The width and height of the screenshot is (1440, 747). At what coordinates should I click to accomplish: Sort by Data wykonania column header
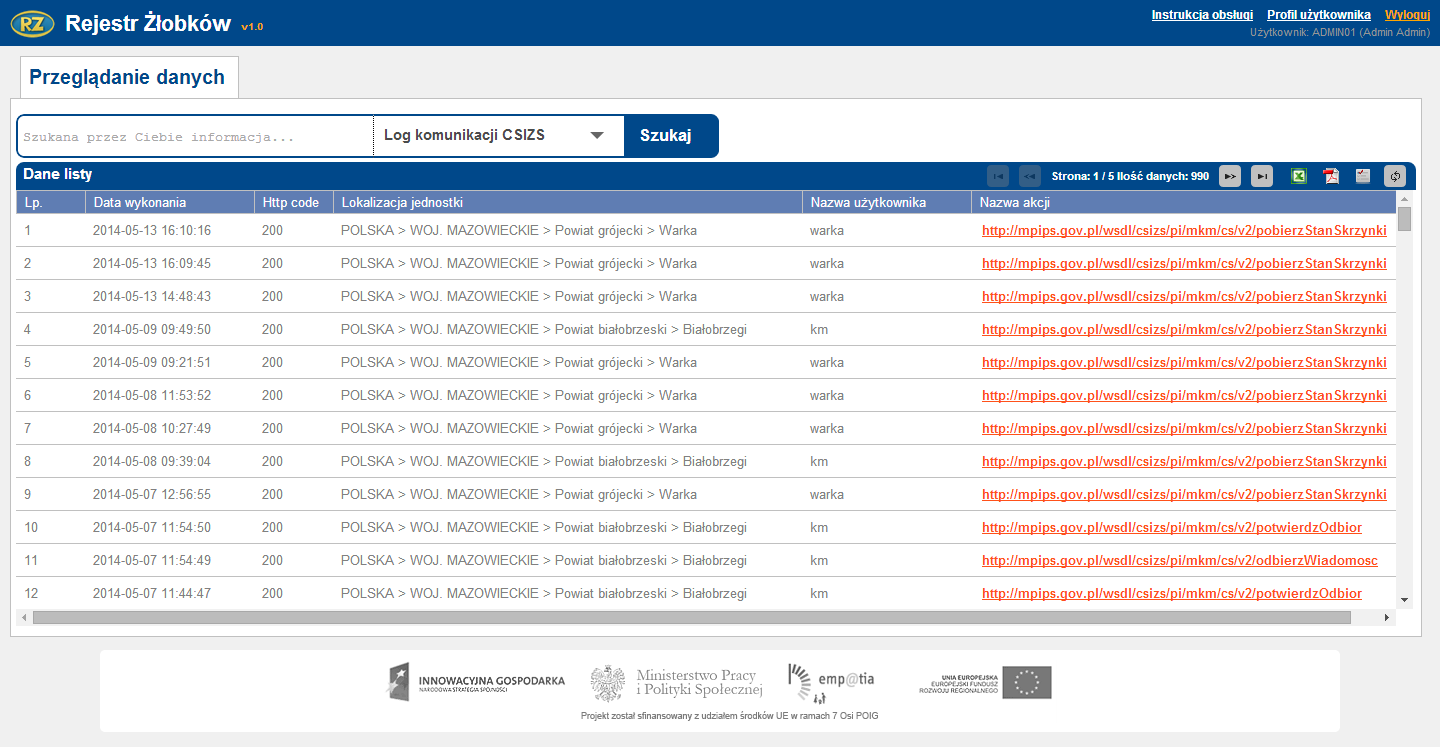[x=170, y=202]
